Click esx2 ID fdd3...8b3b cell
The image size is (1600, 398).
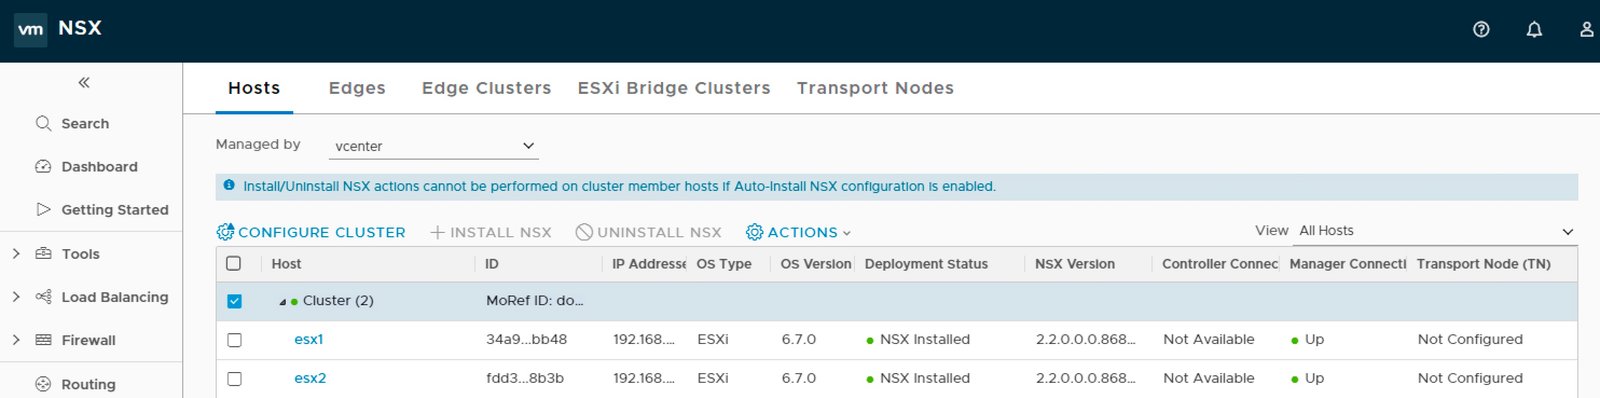pyautogui.click(x=525, y=379)
